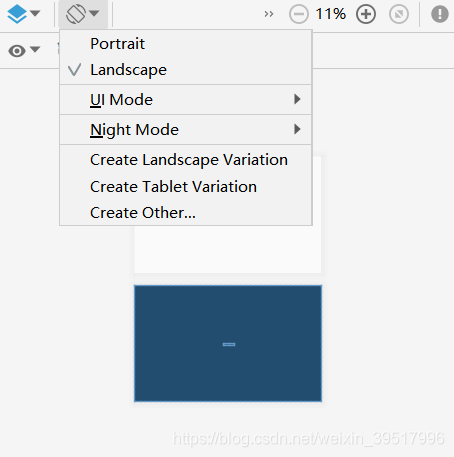Open the Night Mode submenu
This screenshot has height=457, width=454.
pos(186,130)
